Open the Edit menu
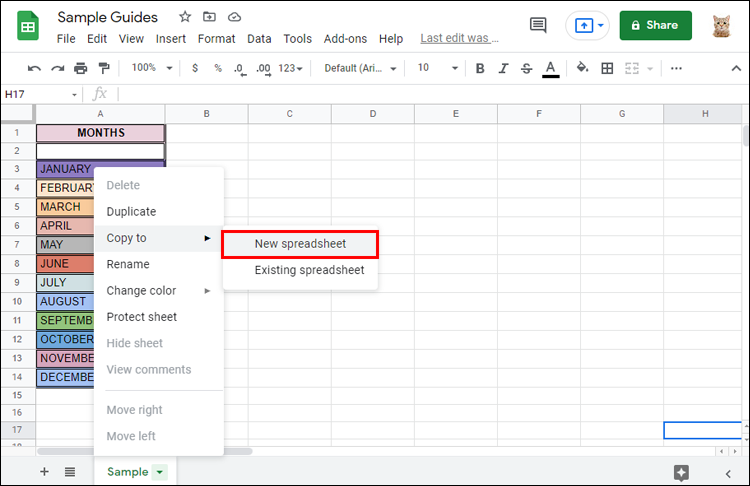This screenshot has width=750, height=486. point(97,39)
